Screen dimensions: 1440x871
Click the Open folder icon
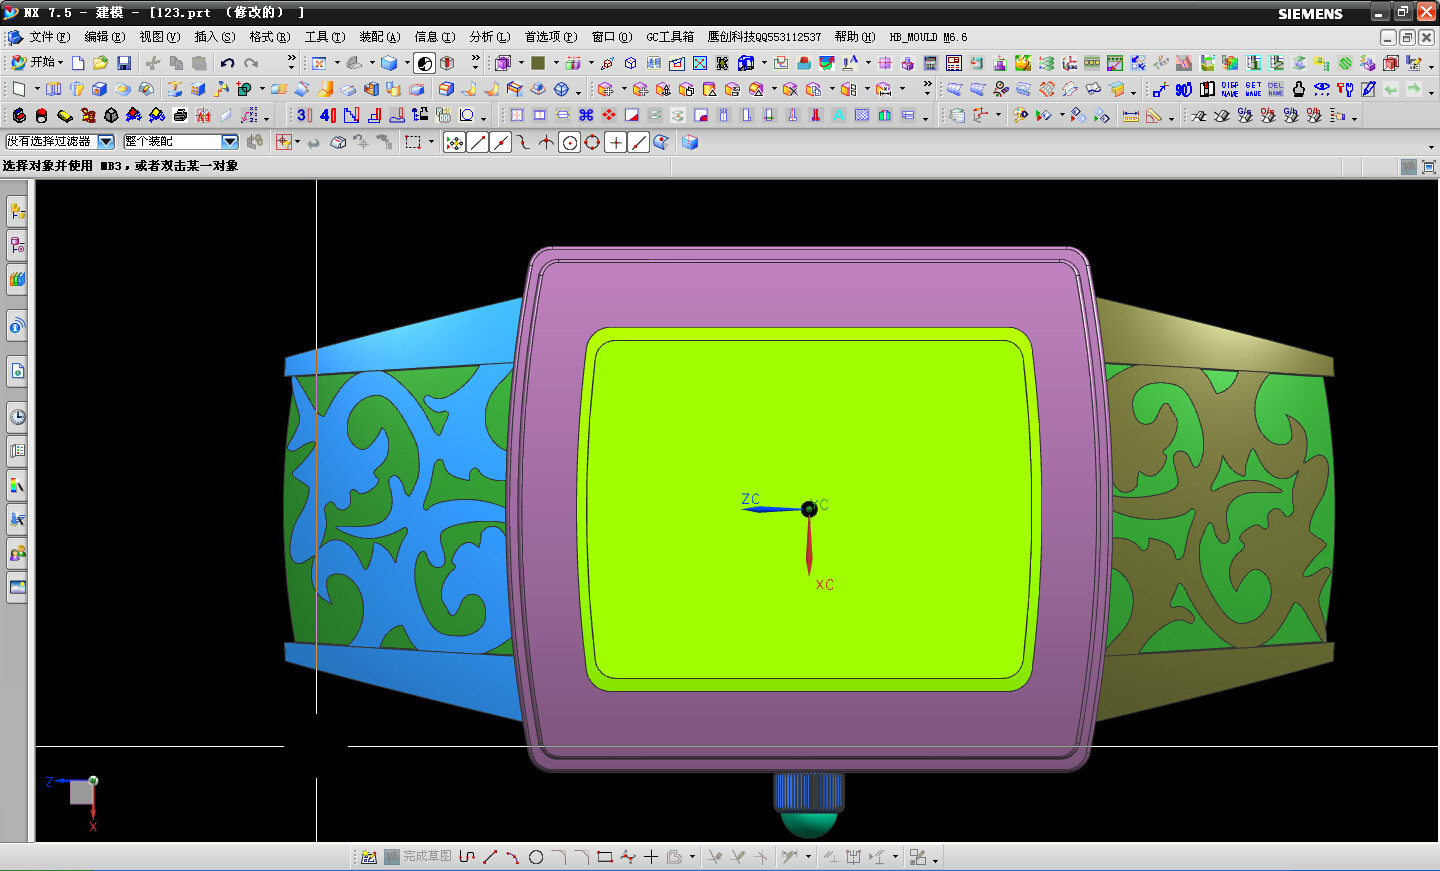tap(100, 63)
